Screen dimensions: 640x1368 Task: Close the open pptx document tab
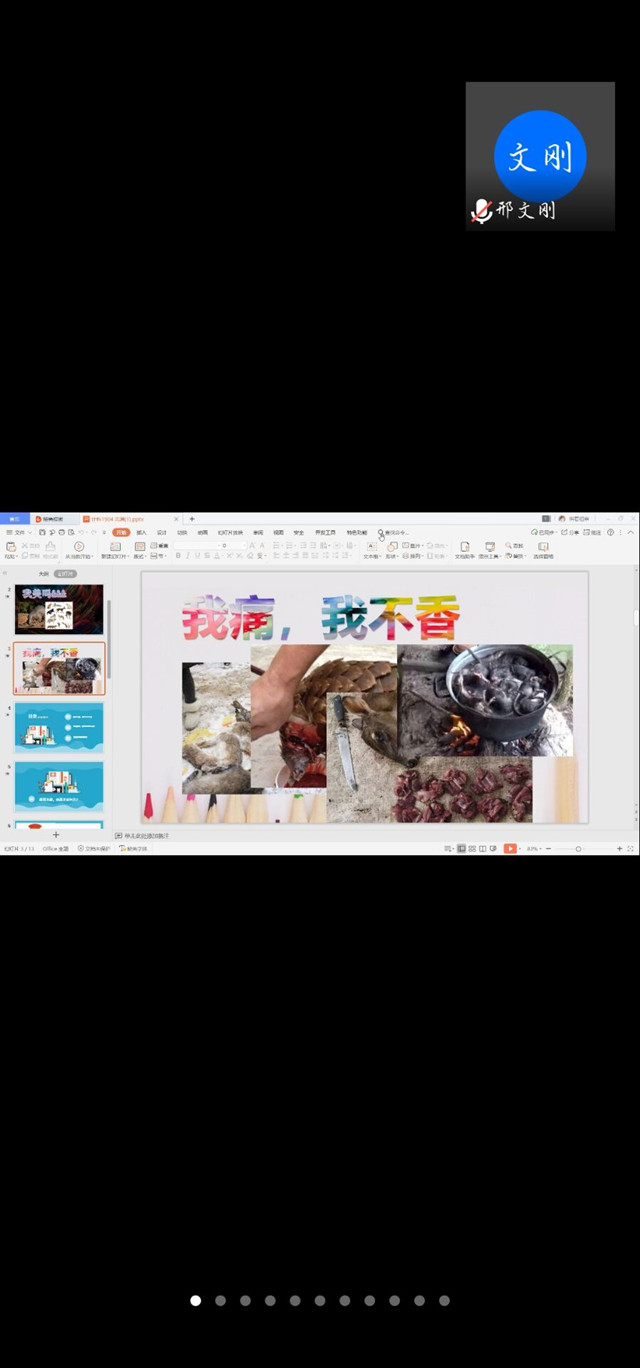point(176,519)
